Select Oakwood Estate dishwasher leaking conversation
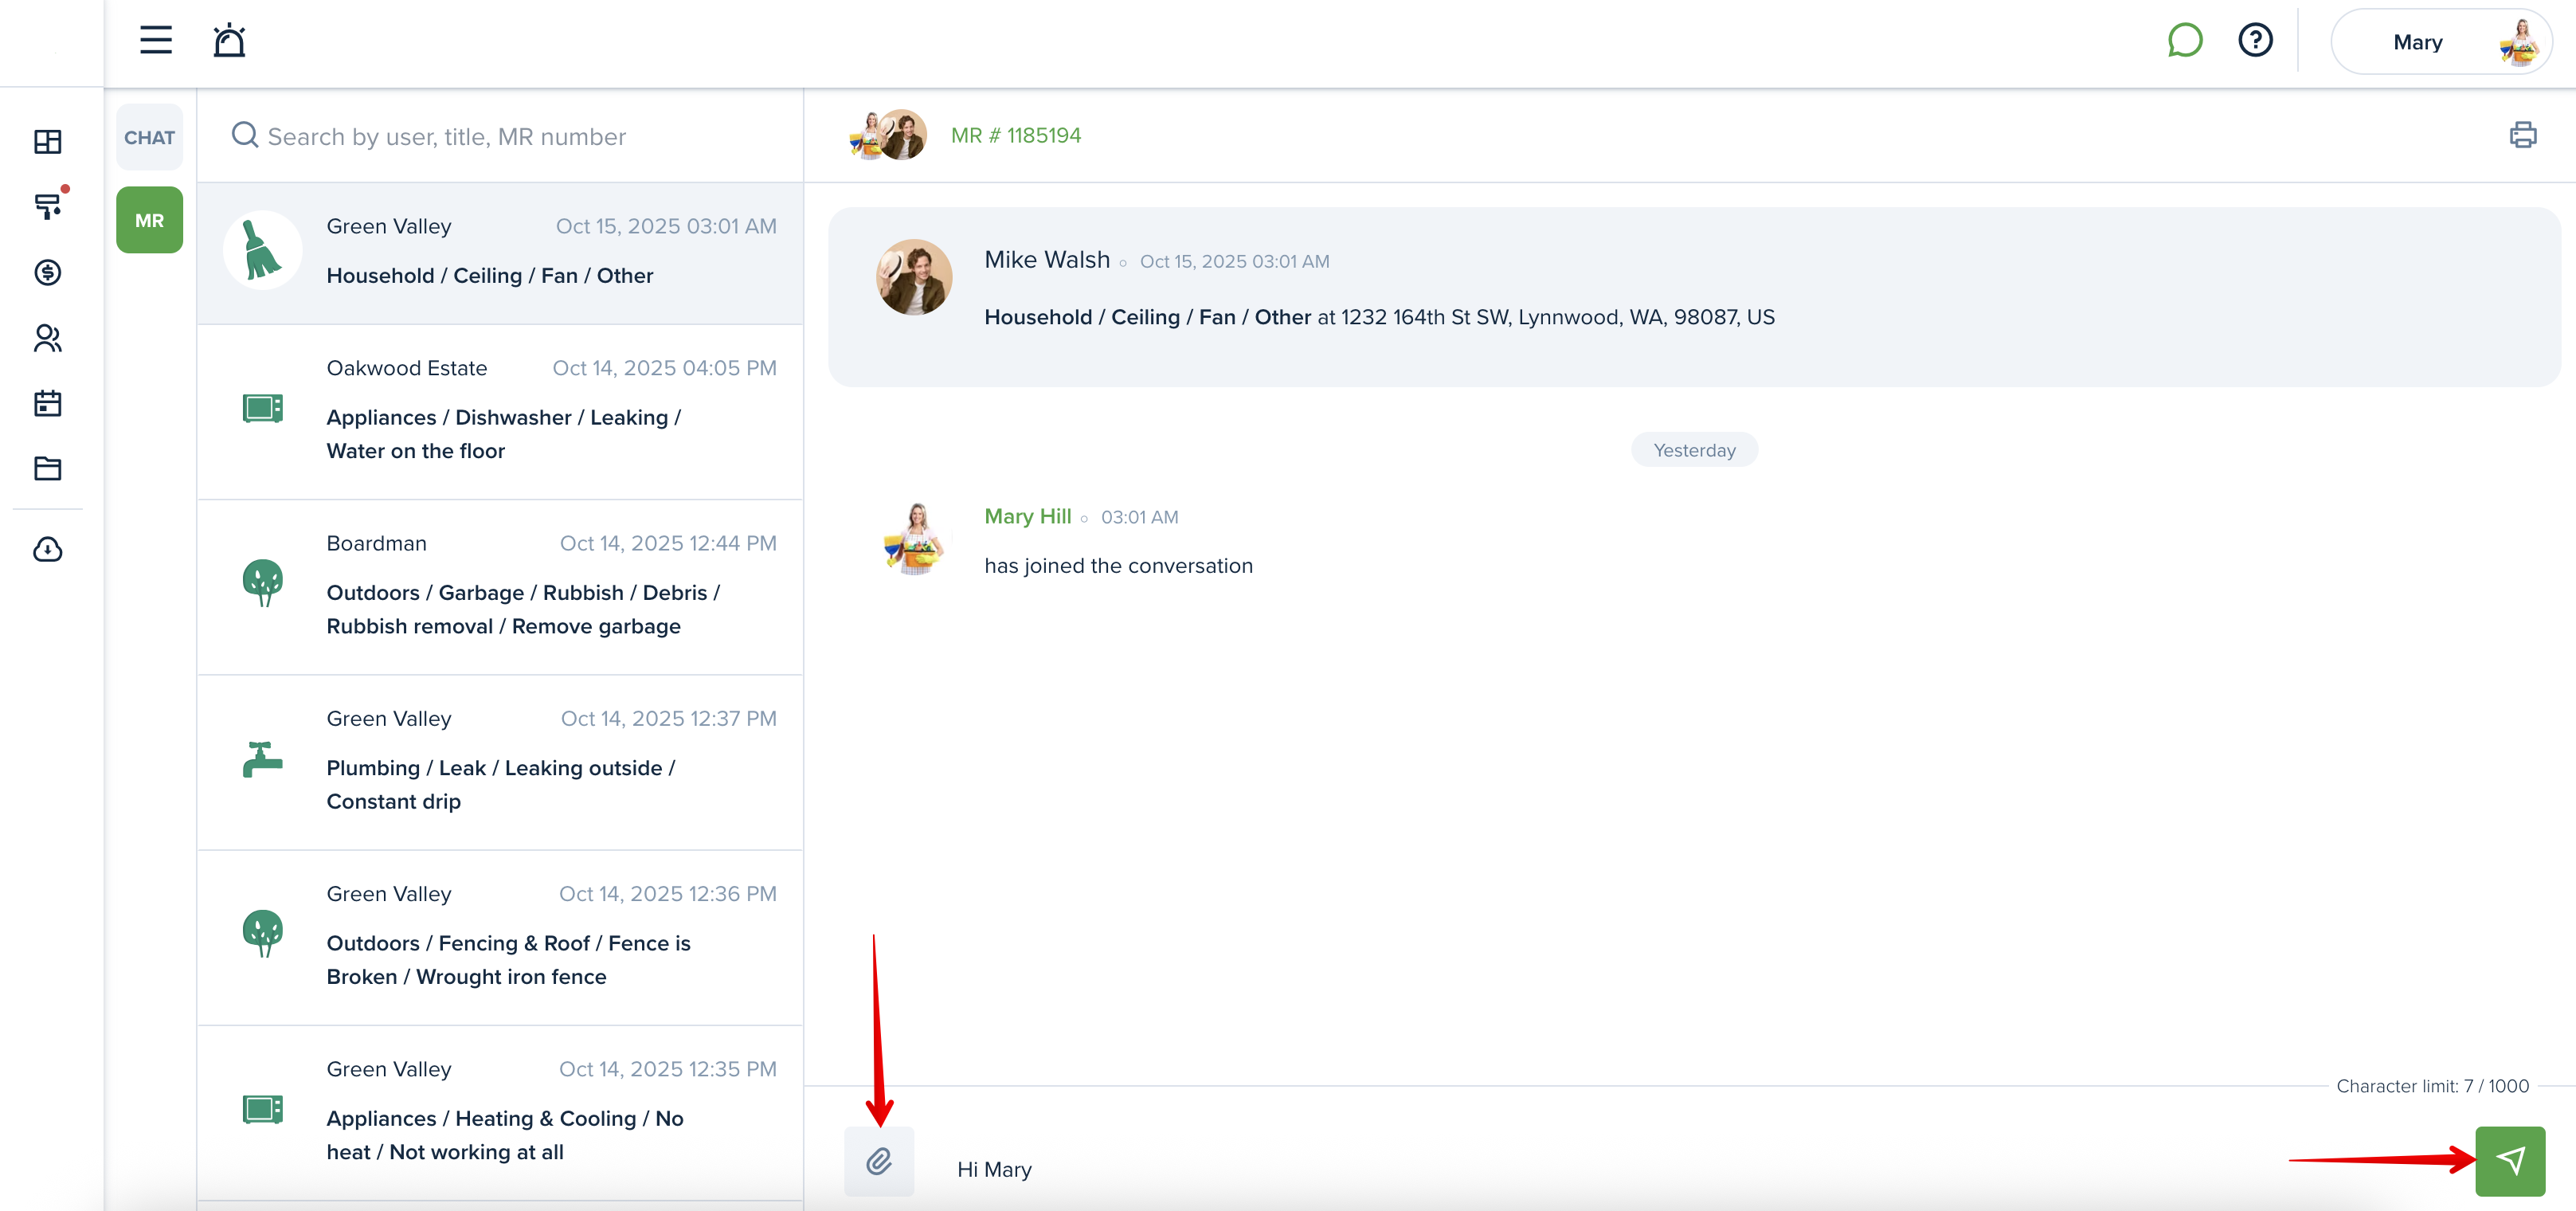 (x=500, y=411)
